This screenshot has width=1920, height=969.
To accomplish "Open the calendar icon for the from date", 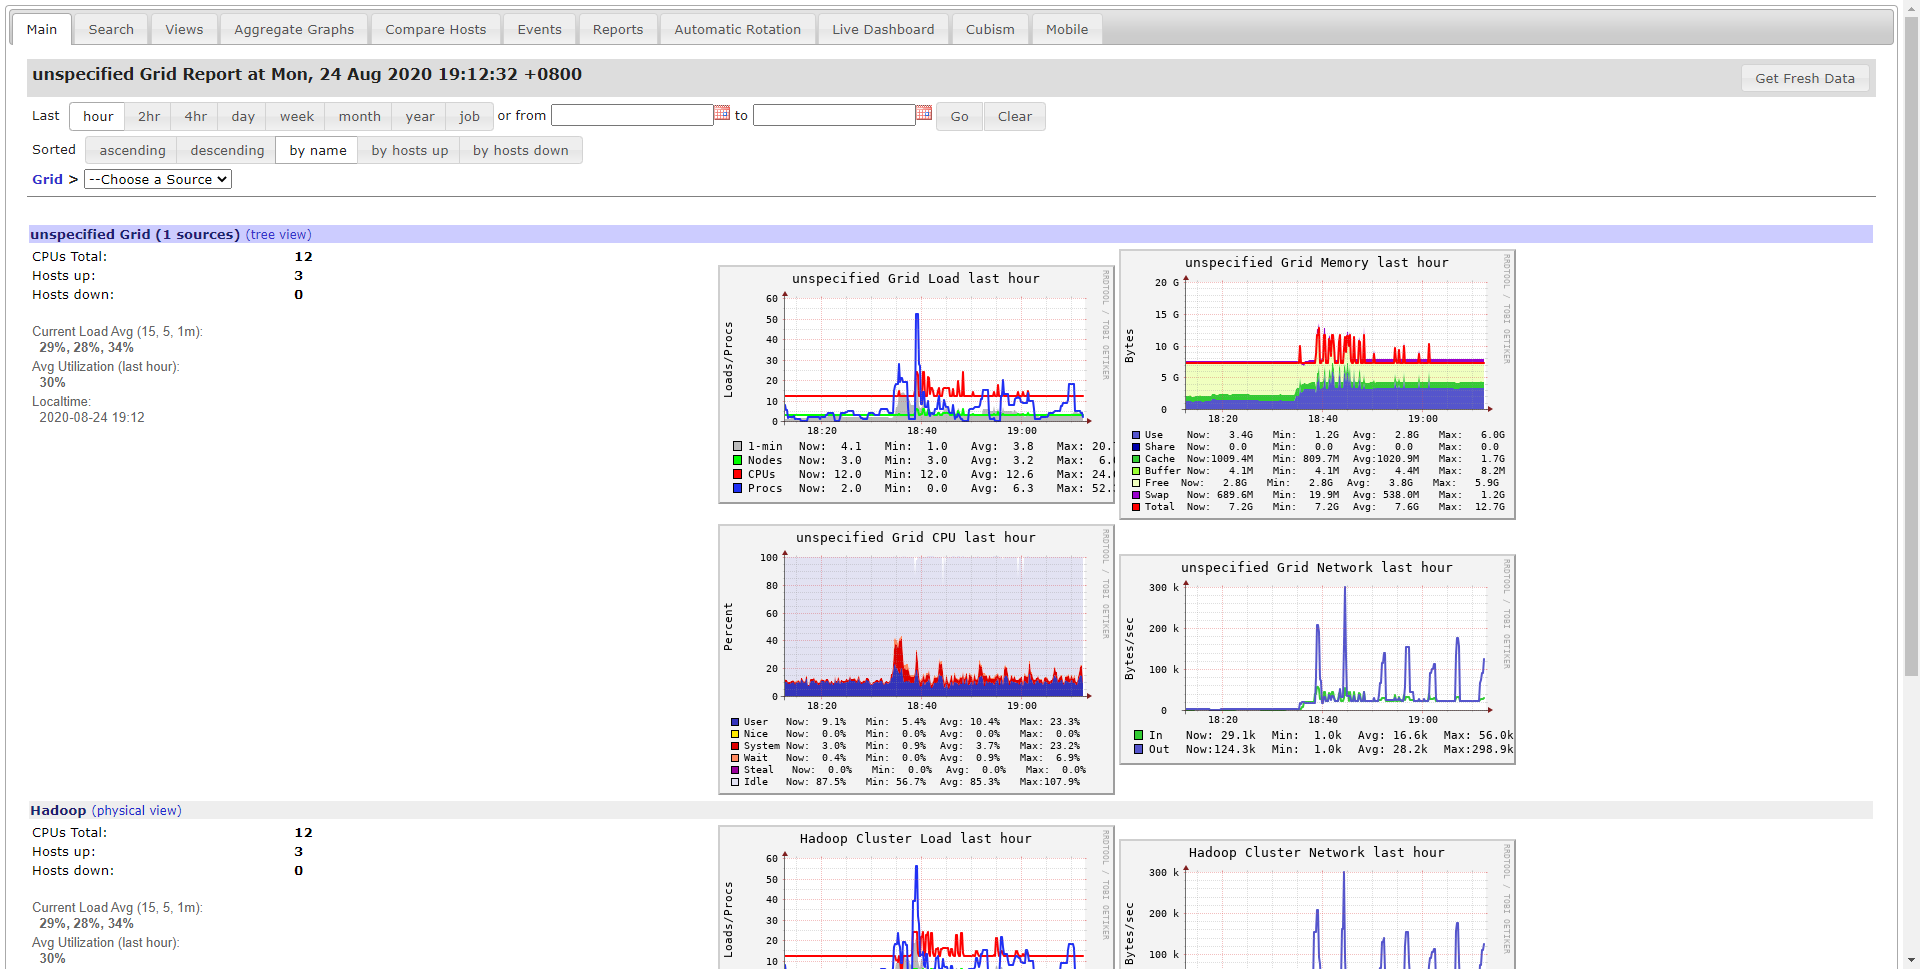I will pyautogui.click(x=722, y=114).
